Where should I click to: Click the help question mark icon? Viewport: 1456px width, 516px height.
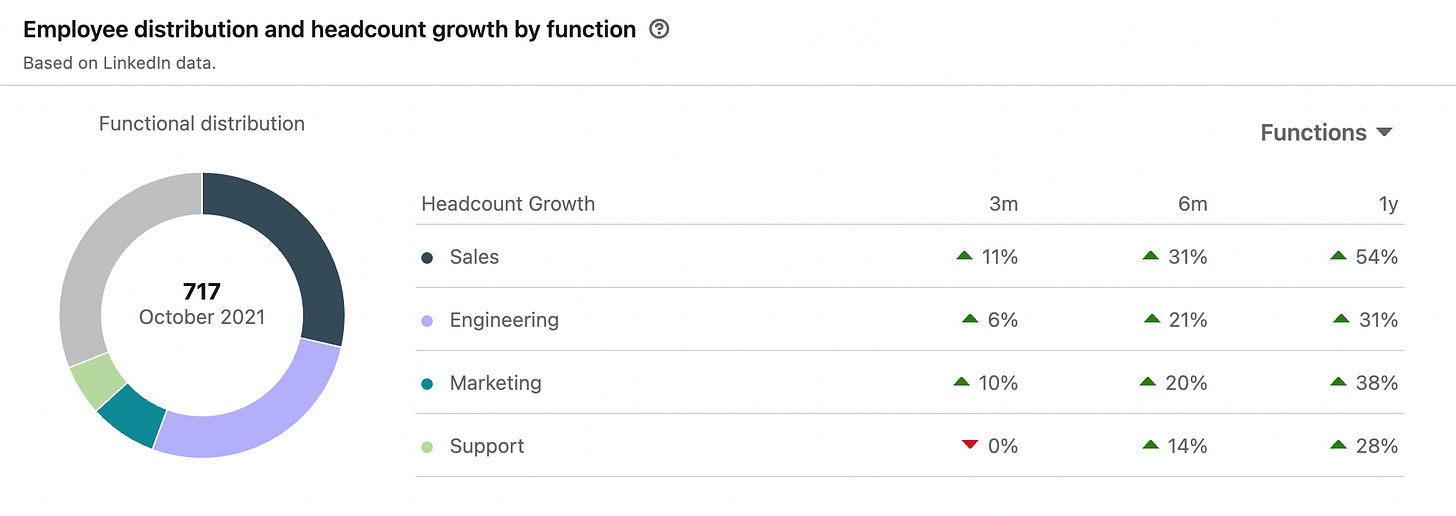click(x=659, y=30)
